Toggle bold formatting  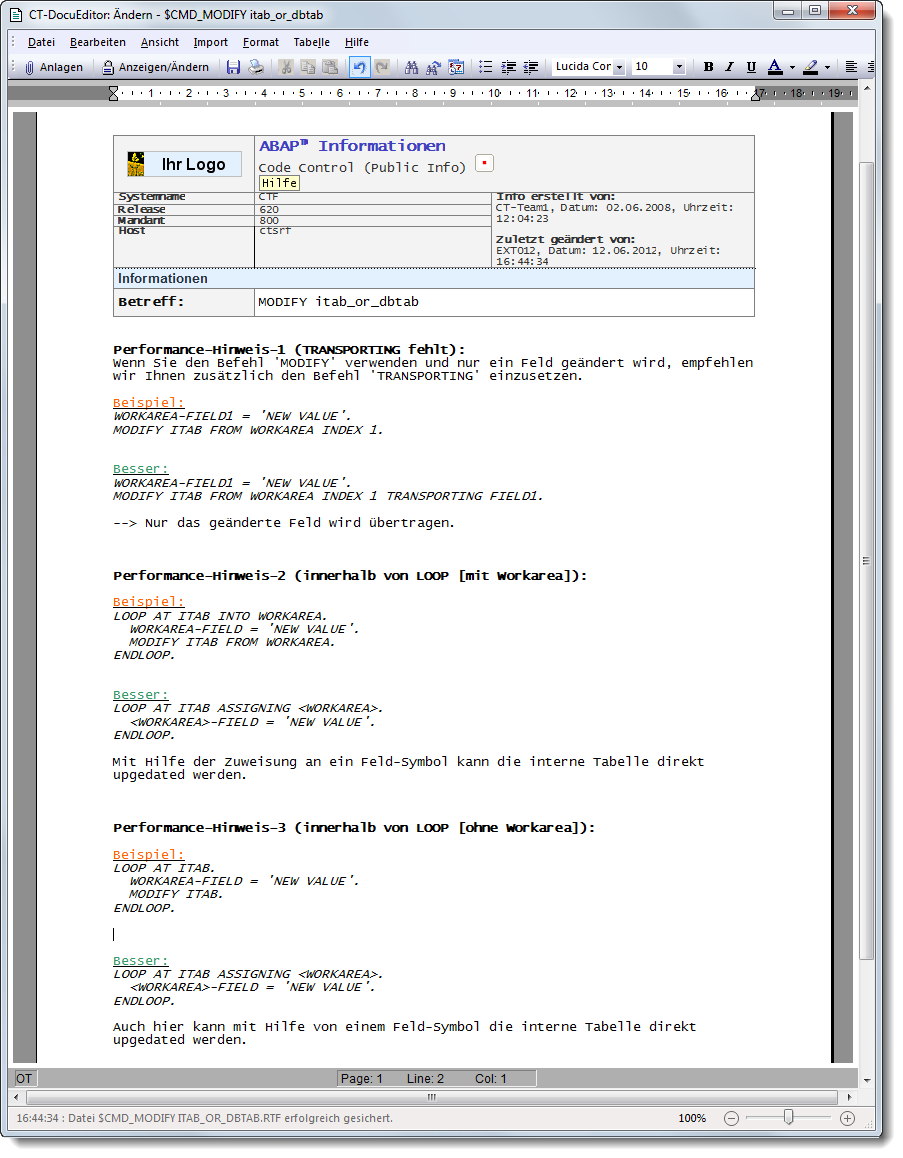(708, 67)
